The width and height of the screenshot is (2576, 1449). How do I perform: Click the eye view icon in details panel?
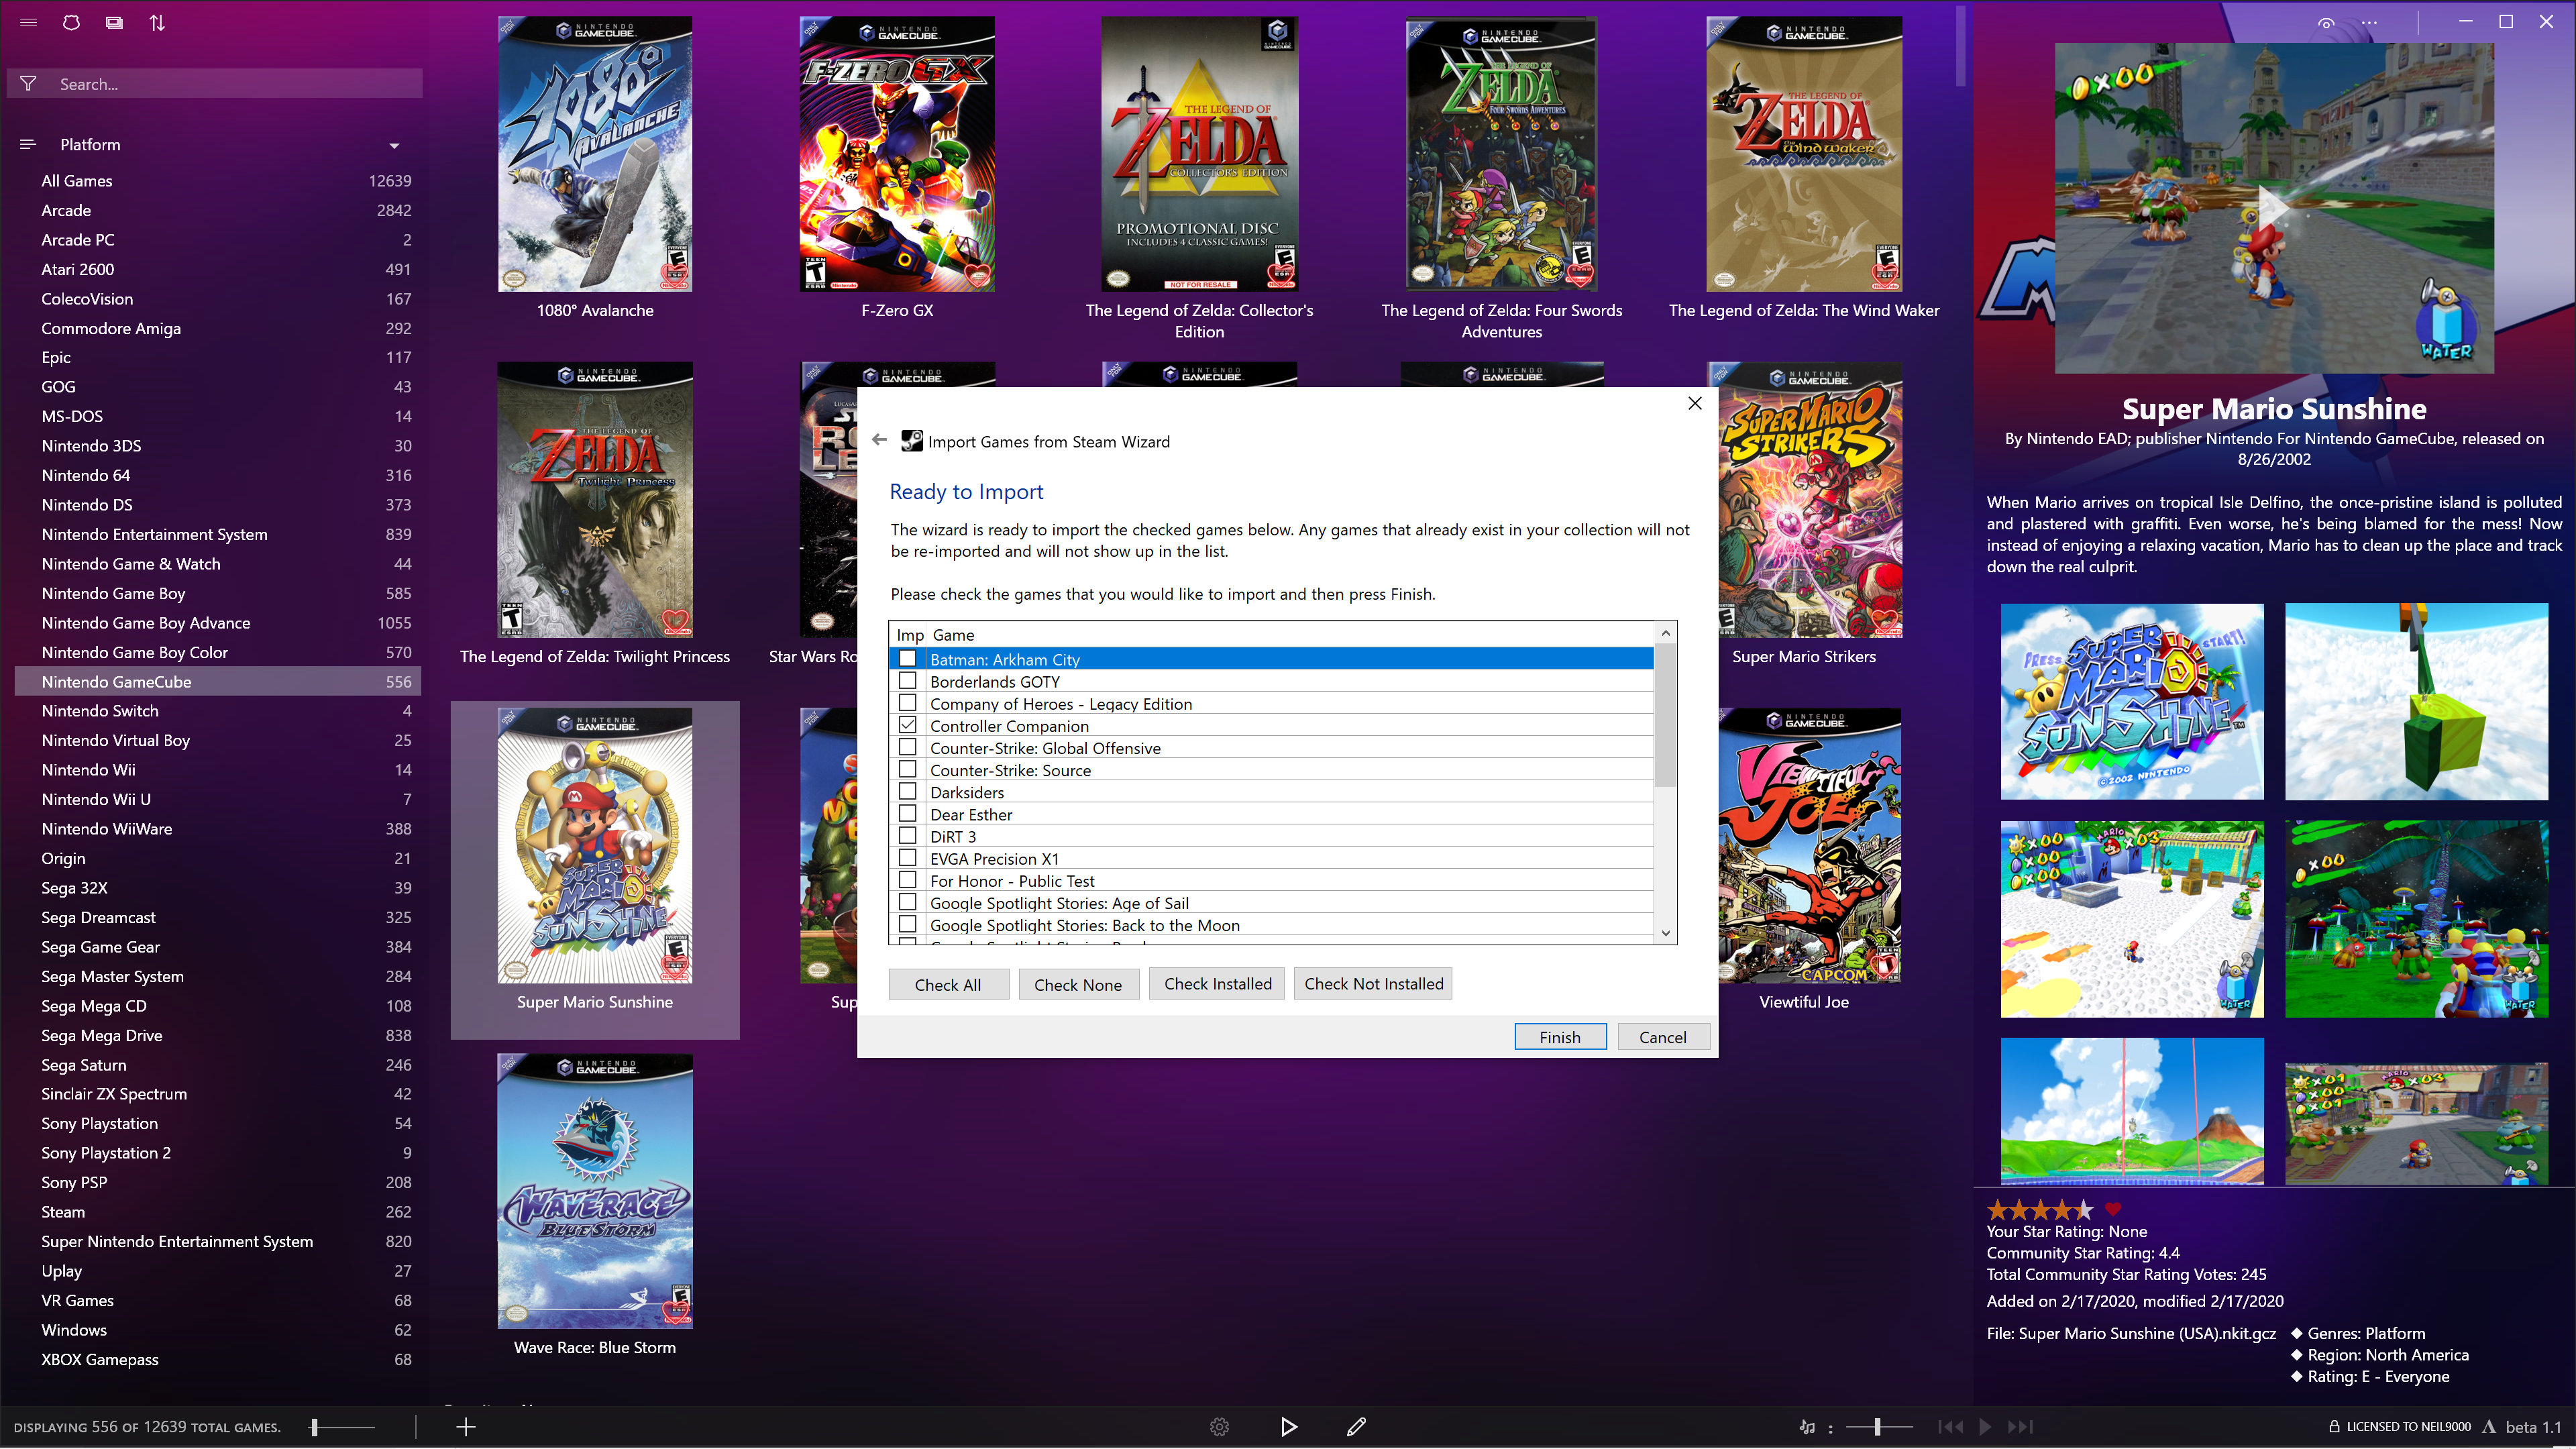(2326, 22)
